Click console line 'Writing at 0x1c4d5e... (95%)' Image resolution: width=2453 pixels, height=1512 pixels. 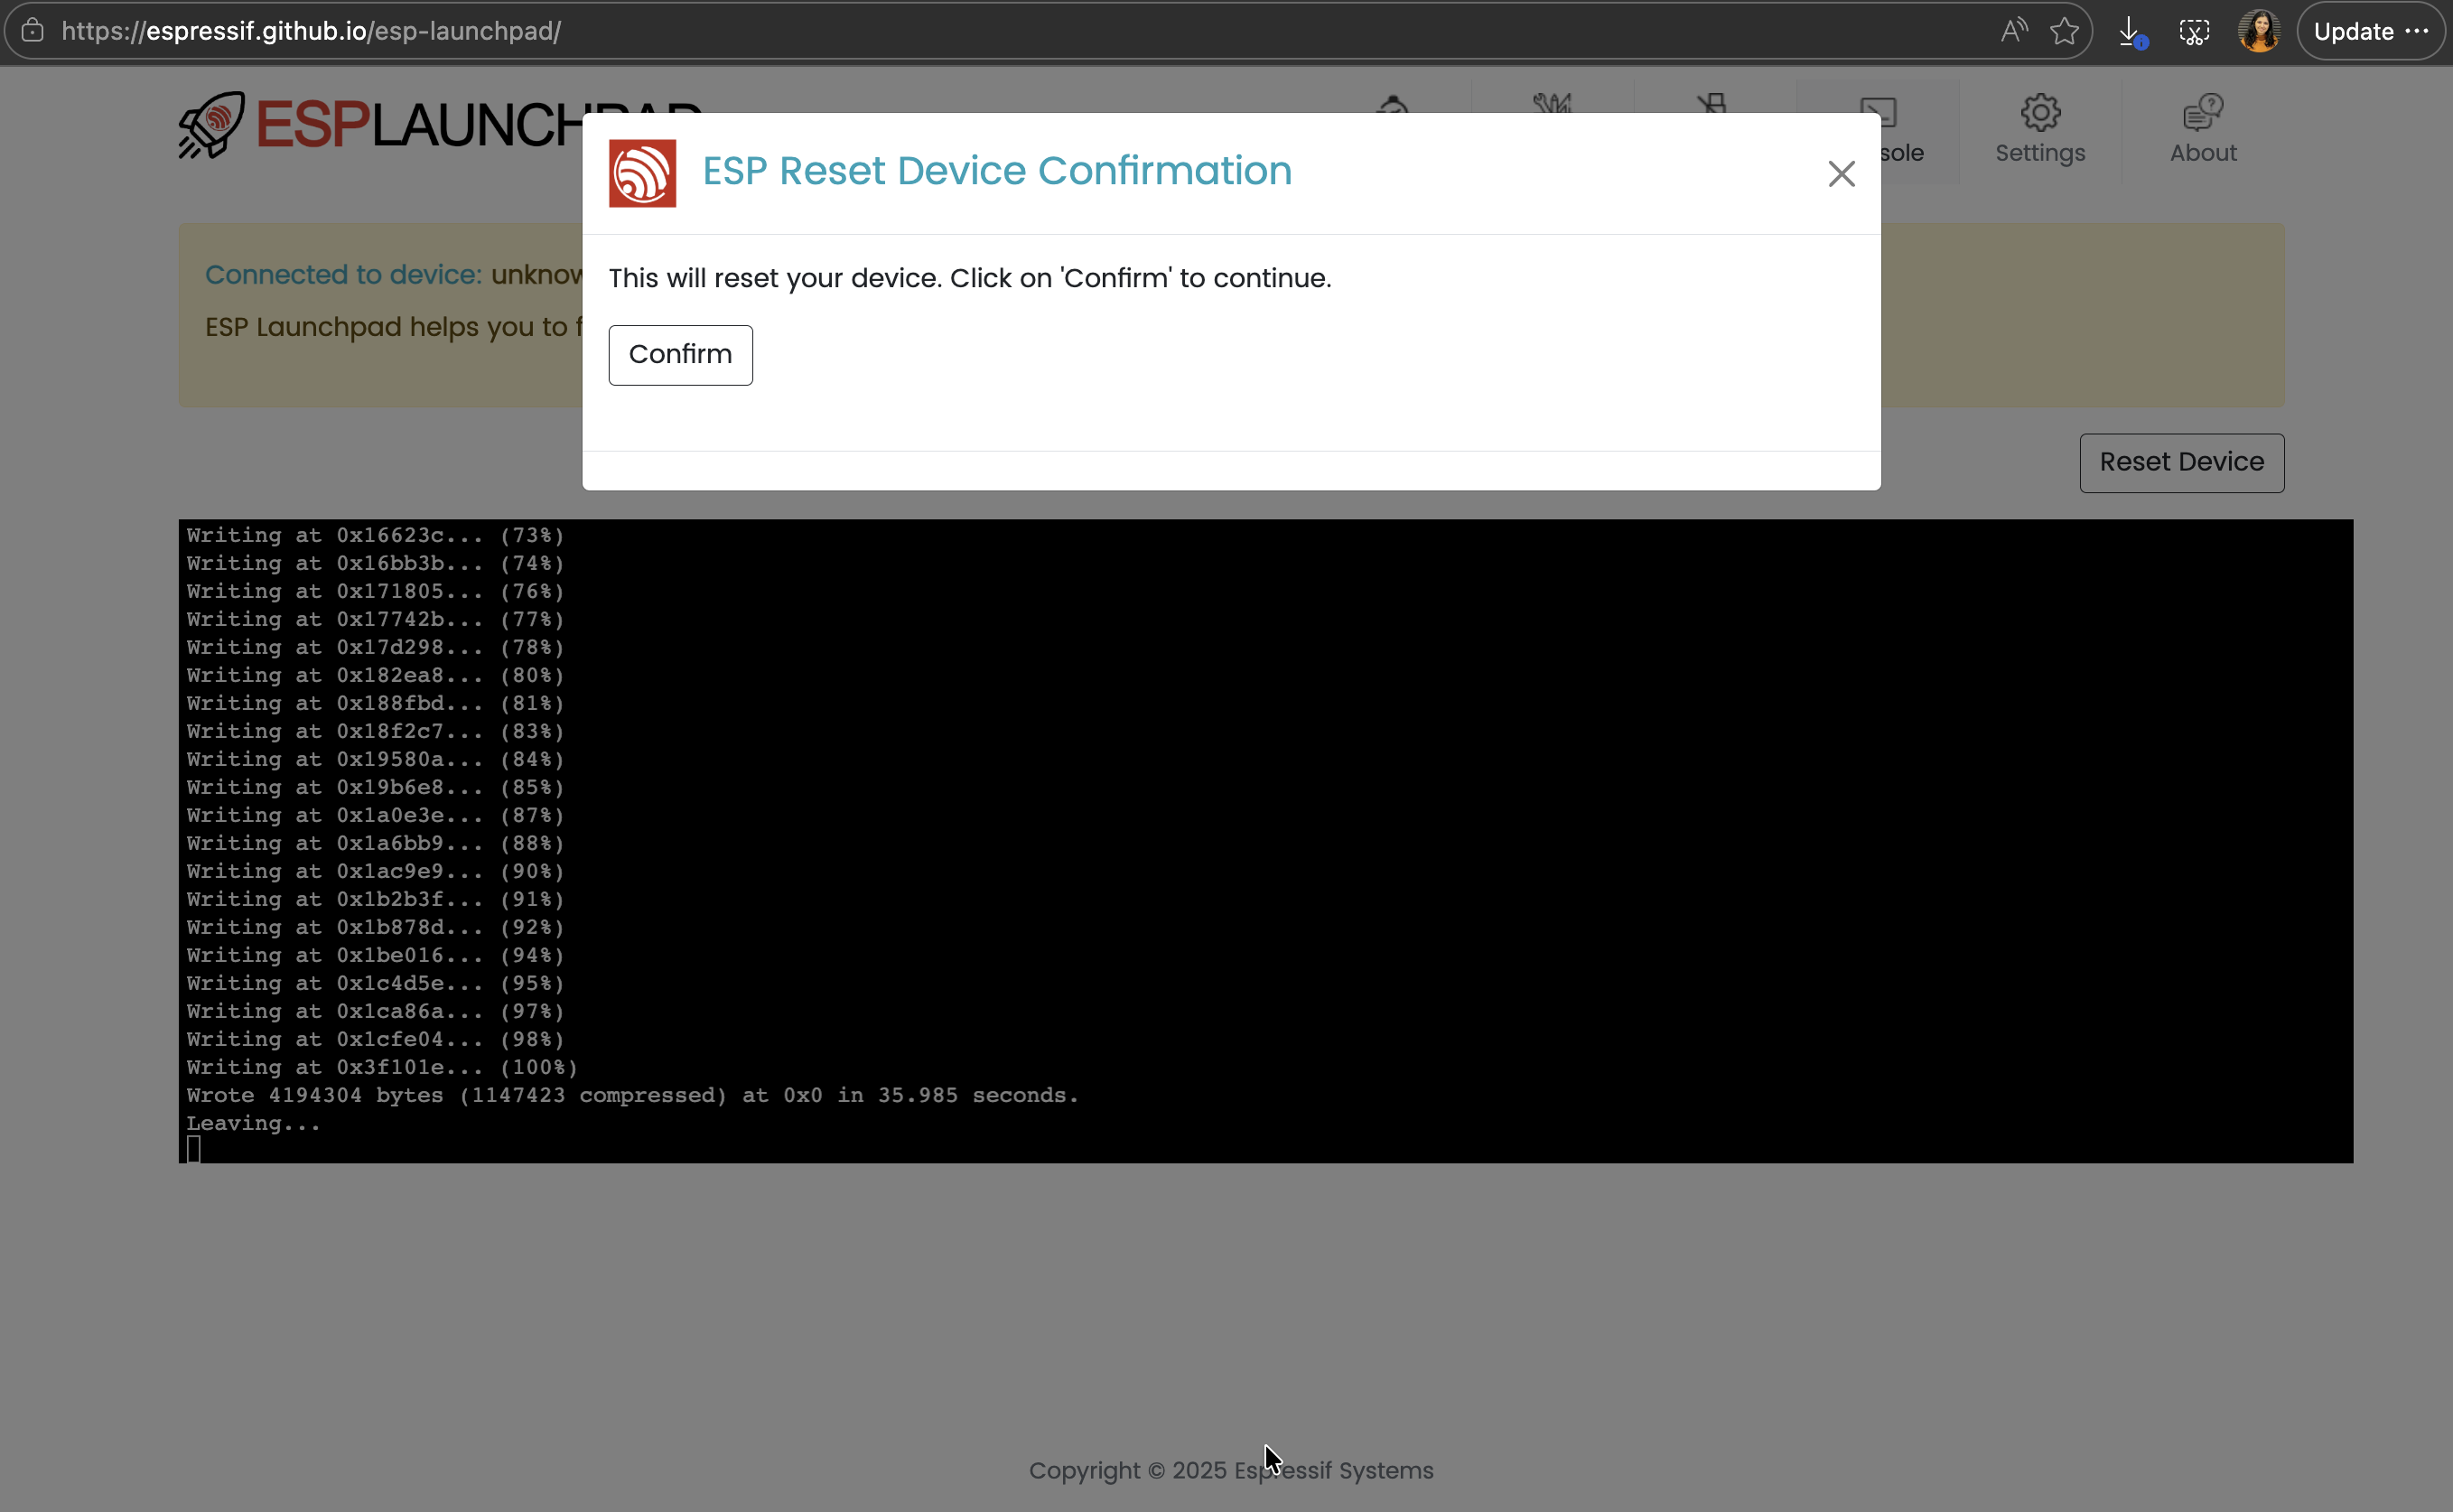(x=375, y=983)
